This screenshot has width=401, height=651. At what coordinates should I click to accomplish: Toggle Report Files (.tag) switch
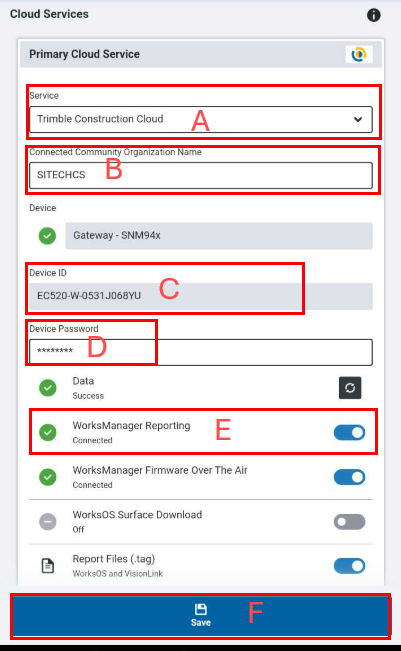[350, 566]
